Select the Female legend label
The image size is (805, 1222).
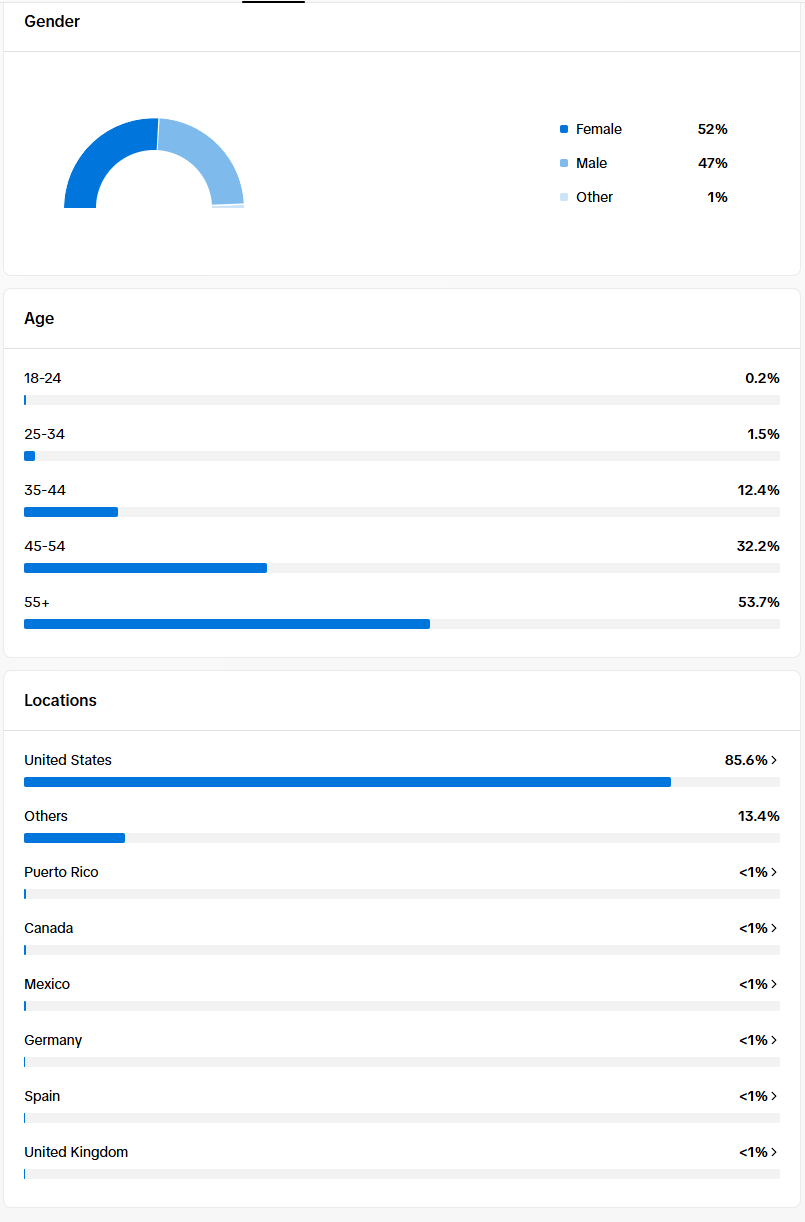(x=599, y=129)
